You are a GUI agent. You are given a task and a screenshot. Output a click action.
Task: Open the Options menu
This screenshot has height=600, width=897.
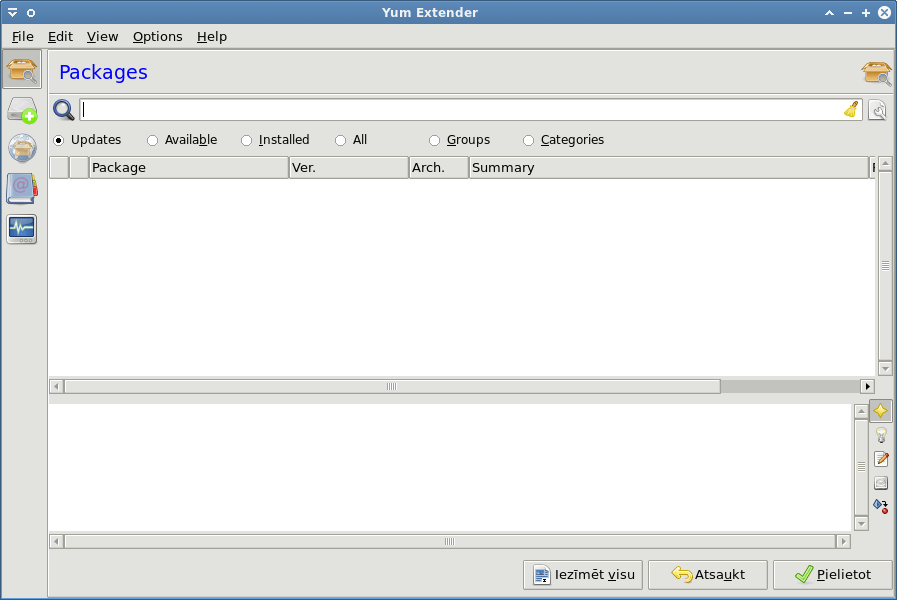(x=157, y=37)
